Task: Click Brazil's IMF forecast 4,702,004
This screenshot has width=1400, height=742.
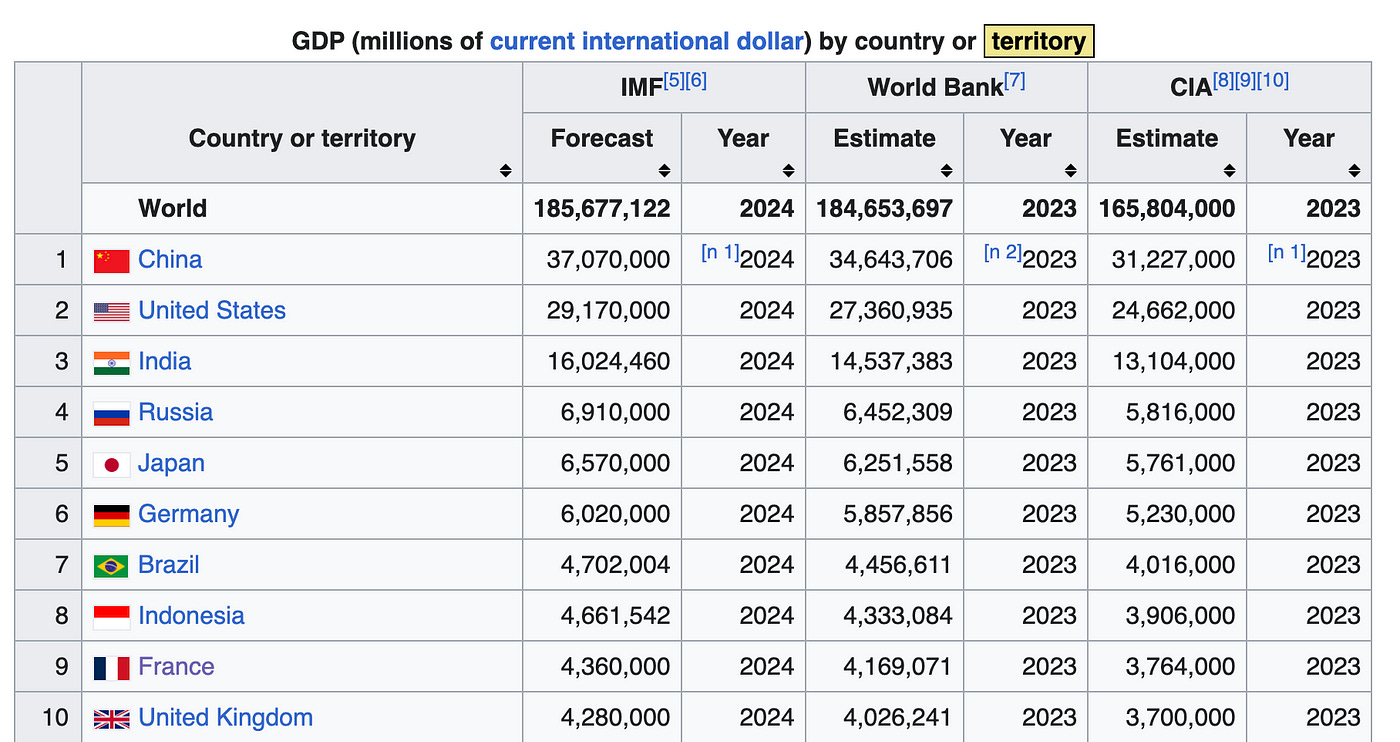Action: pyautogui.click(x=615, y=566)
